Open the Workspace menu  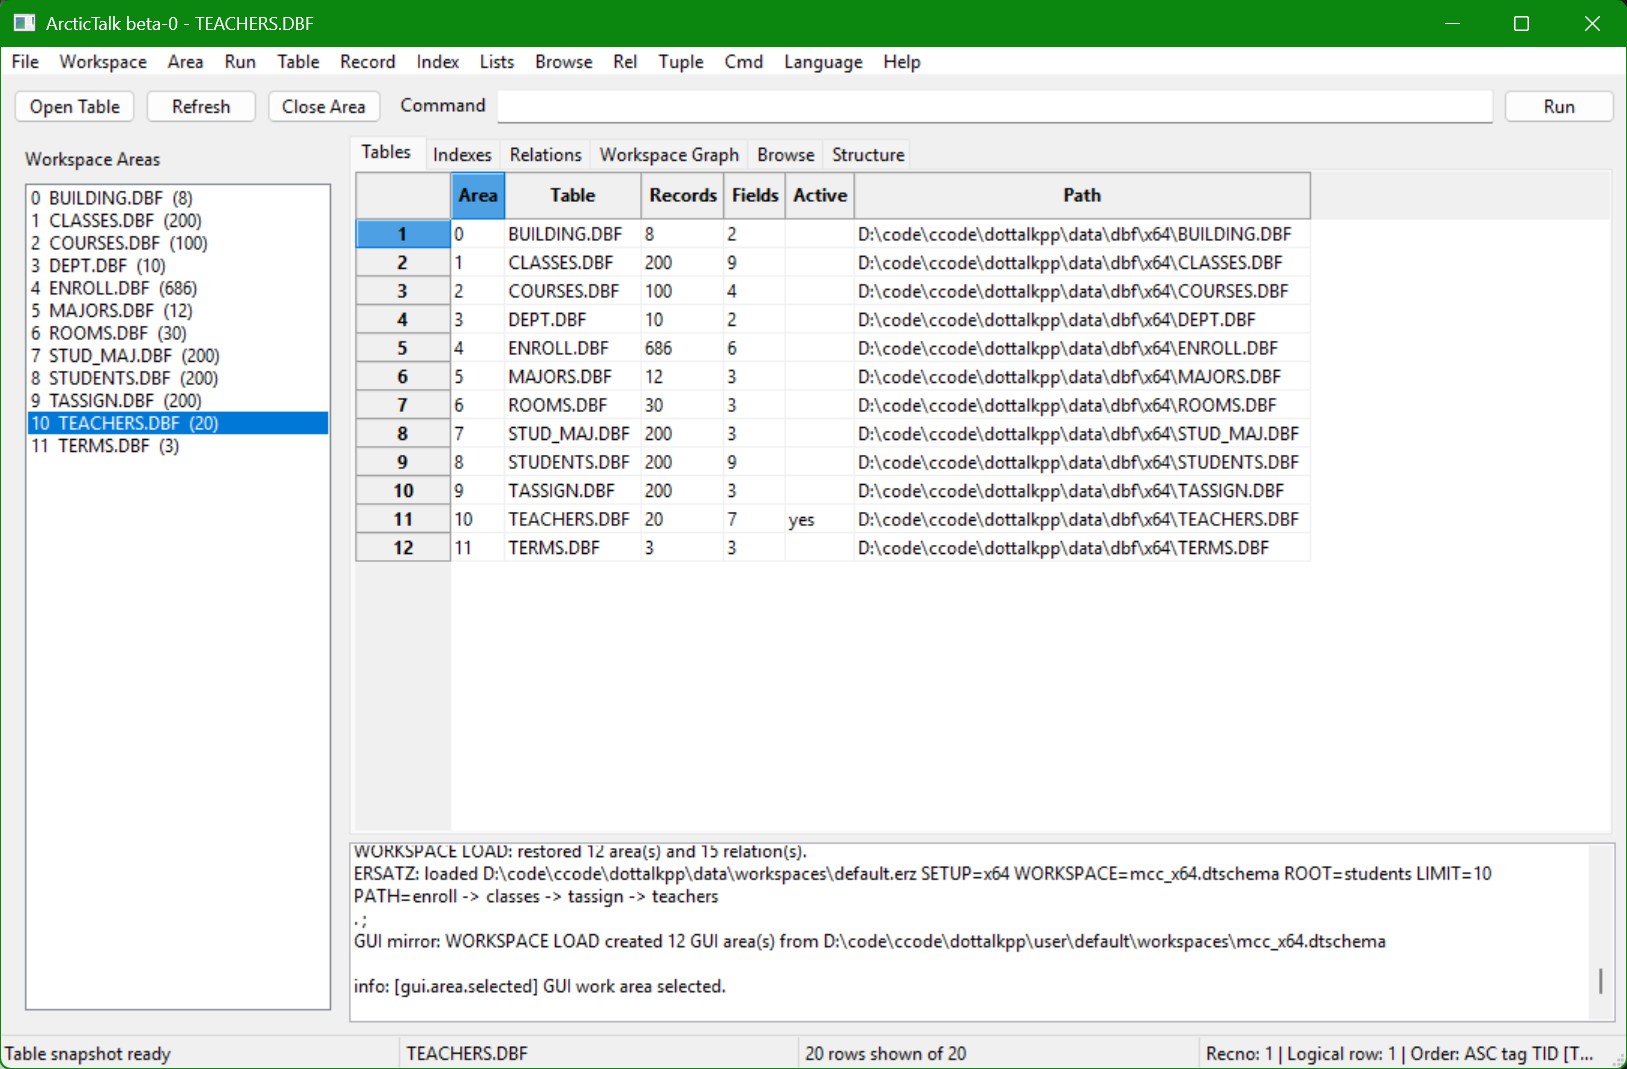pyautogui.click(x=103, y=62)
